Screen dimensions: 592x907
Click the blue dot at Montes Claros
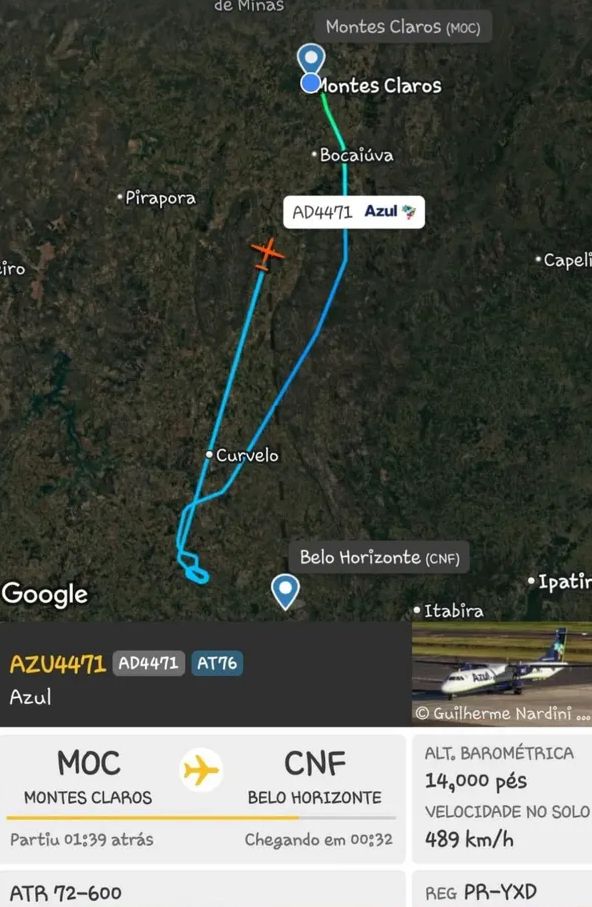click(x=311, y=84)
